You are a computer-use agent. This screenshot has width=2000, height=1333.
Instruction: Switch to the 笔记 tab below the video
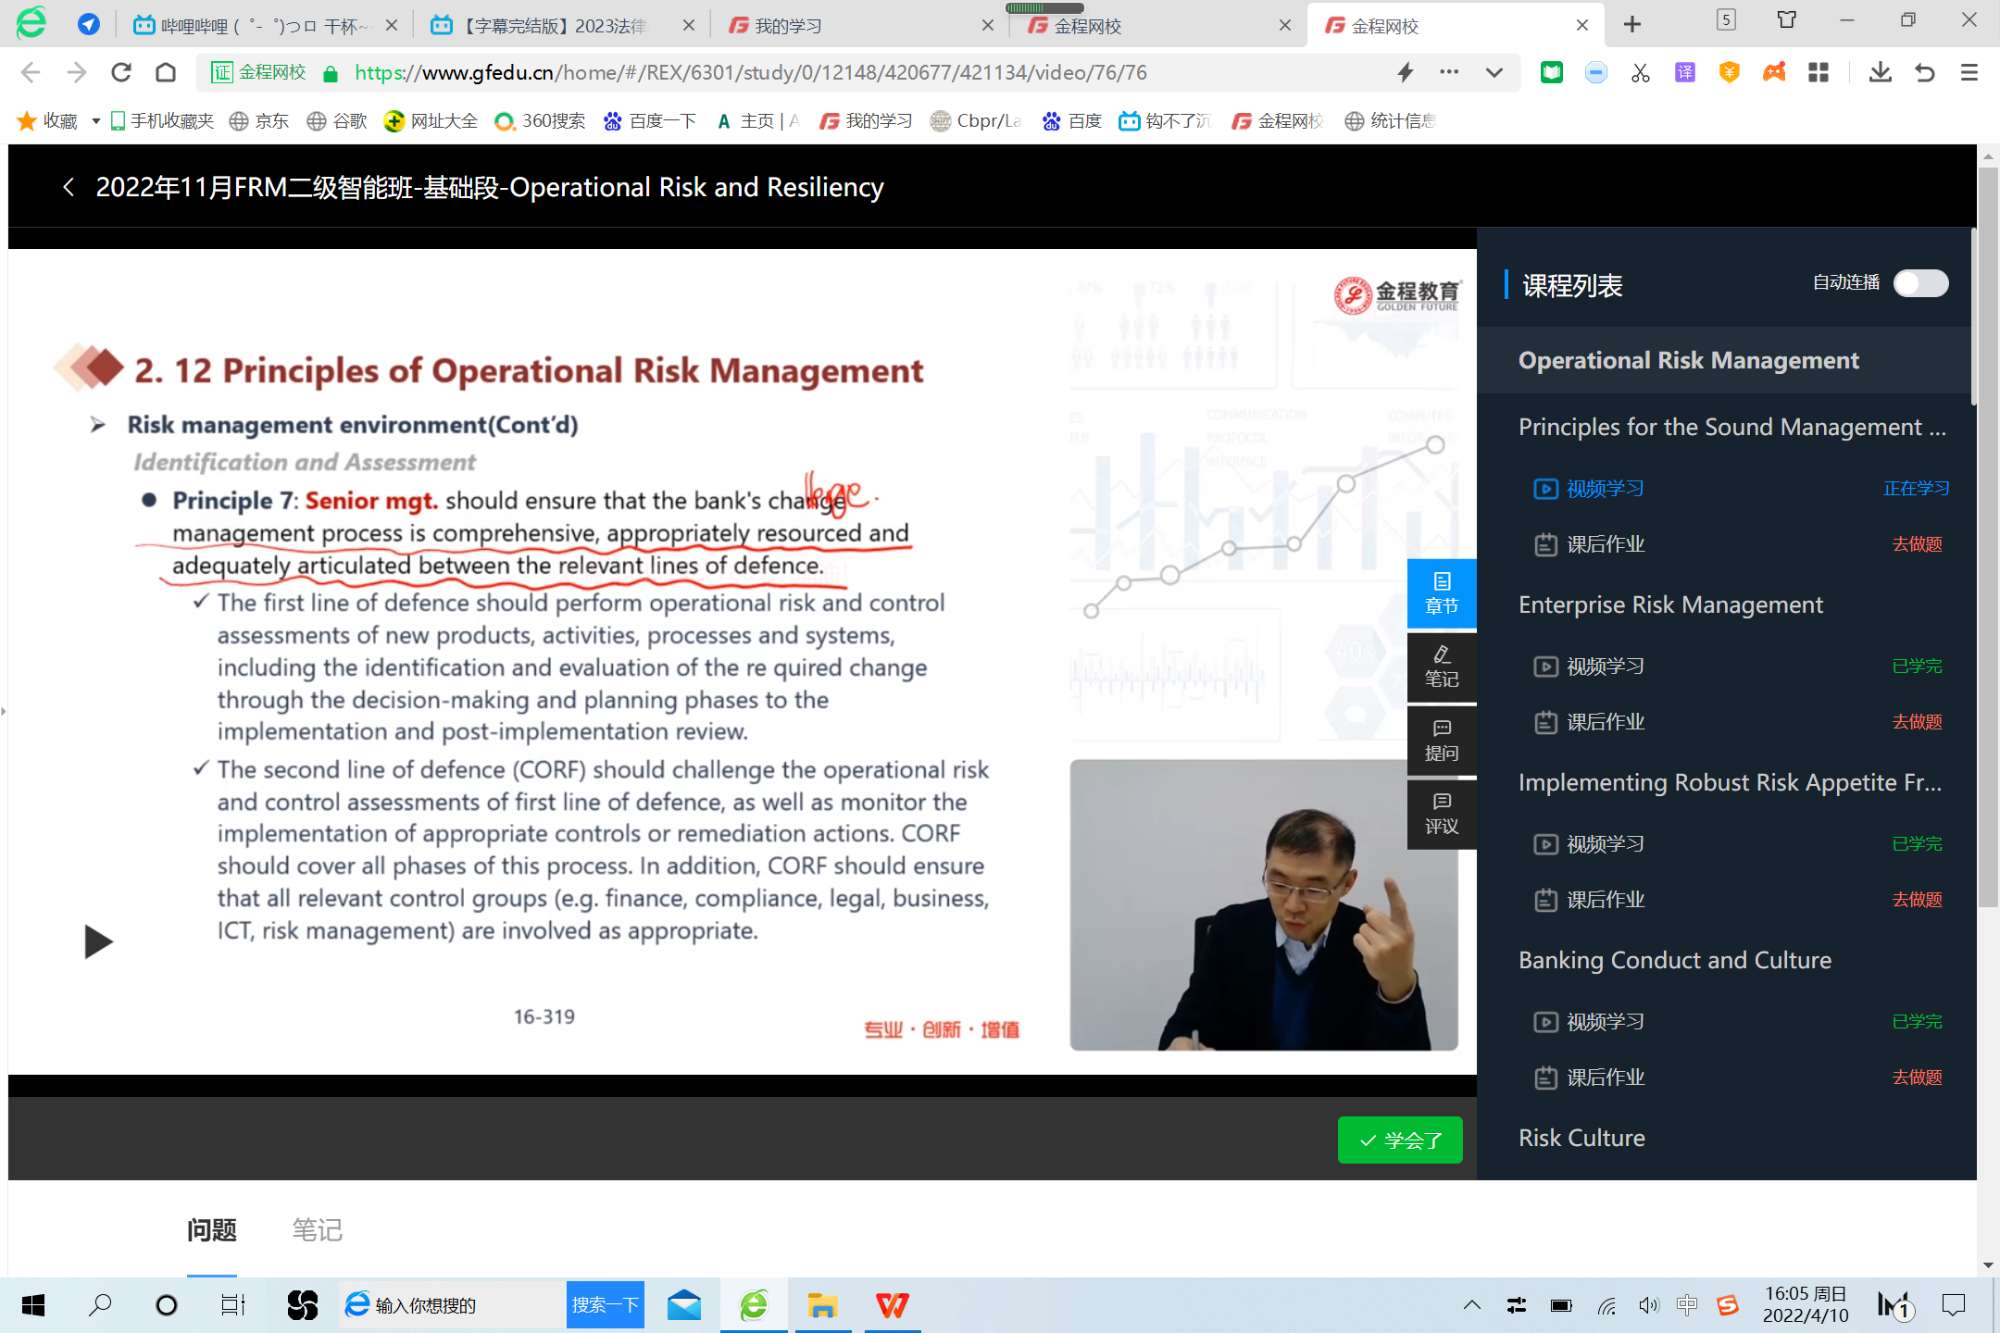coord(317,1230)
